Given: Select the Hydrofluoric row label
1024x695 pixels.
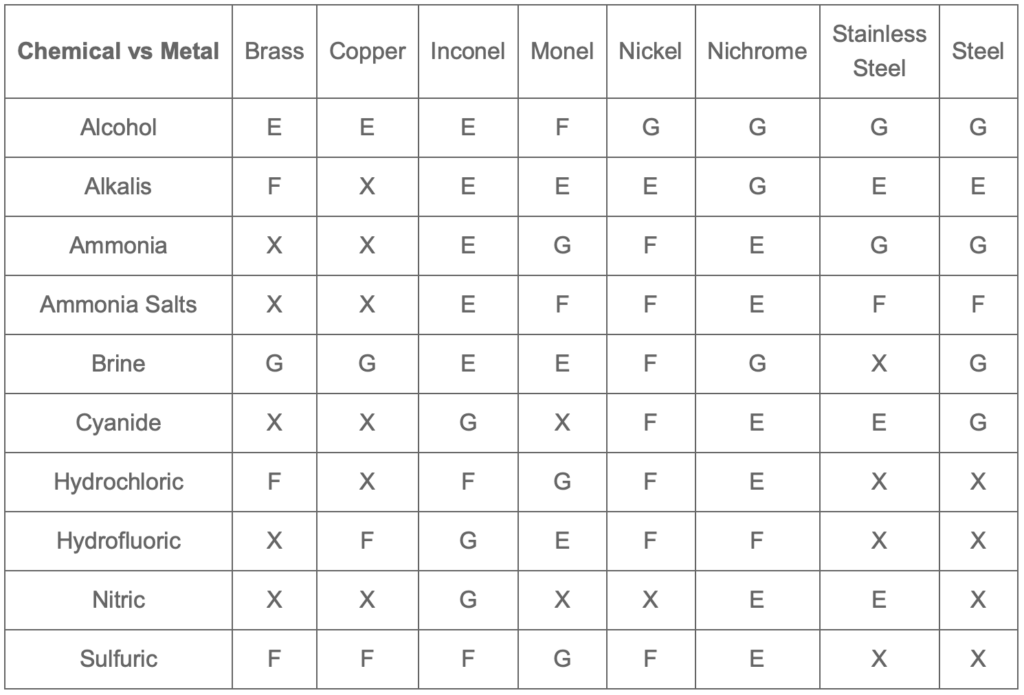Looking at the screenshot, I should pos(118,541).
